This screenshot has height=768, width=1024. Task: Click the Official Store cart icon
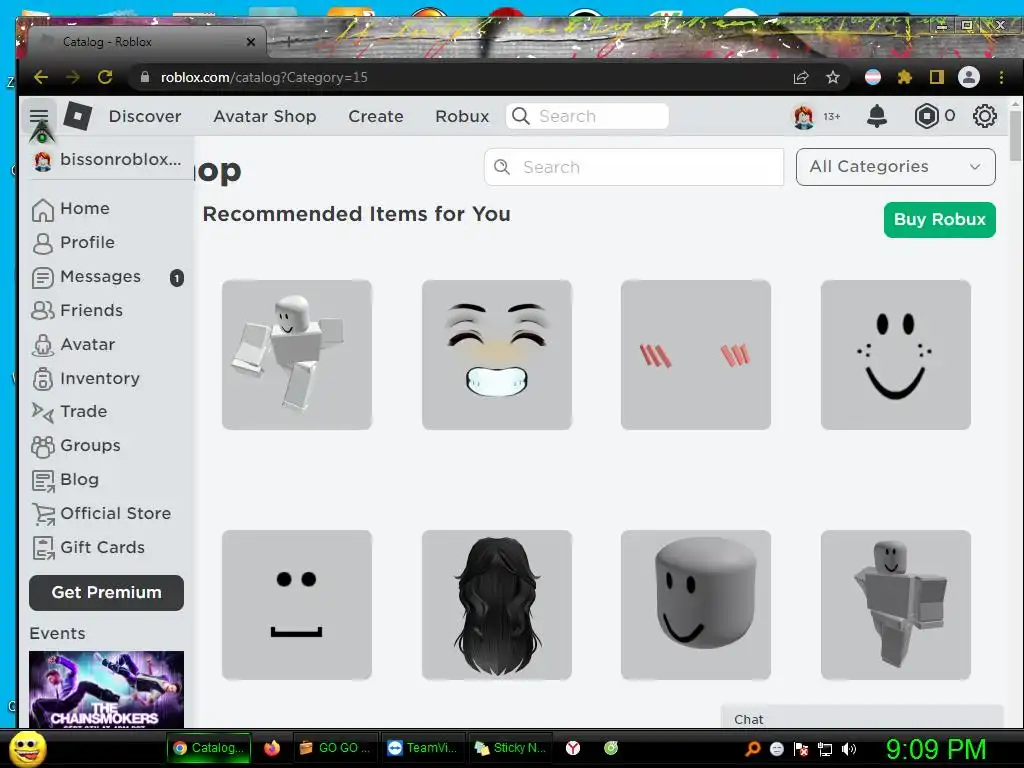click(43, 515)
